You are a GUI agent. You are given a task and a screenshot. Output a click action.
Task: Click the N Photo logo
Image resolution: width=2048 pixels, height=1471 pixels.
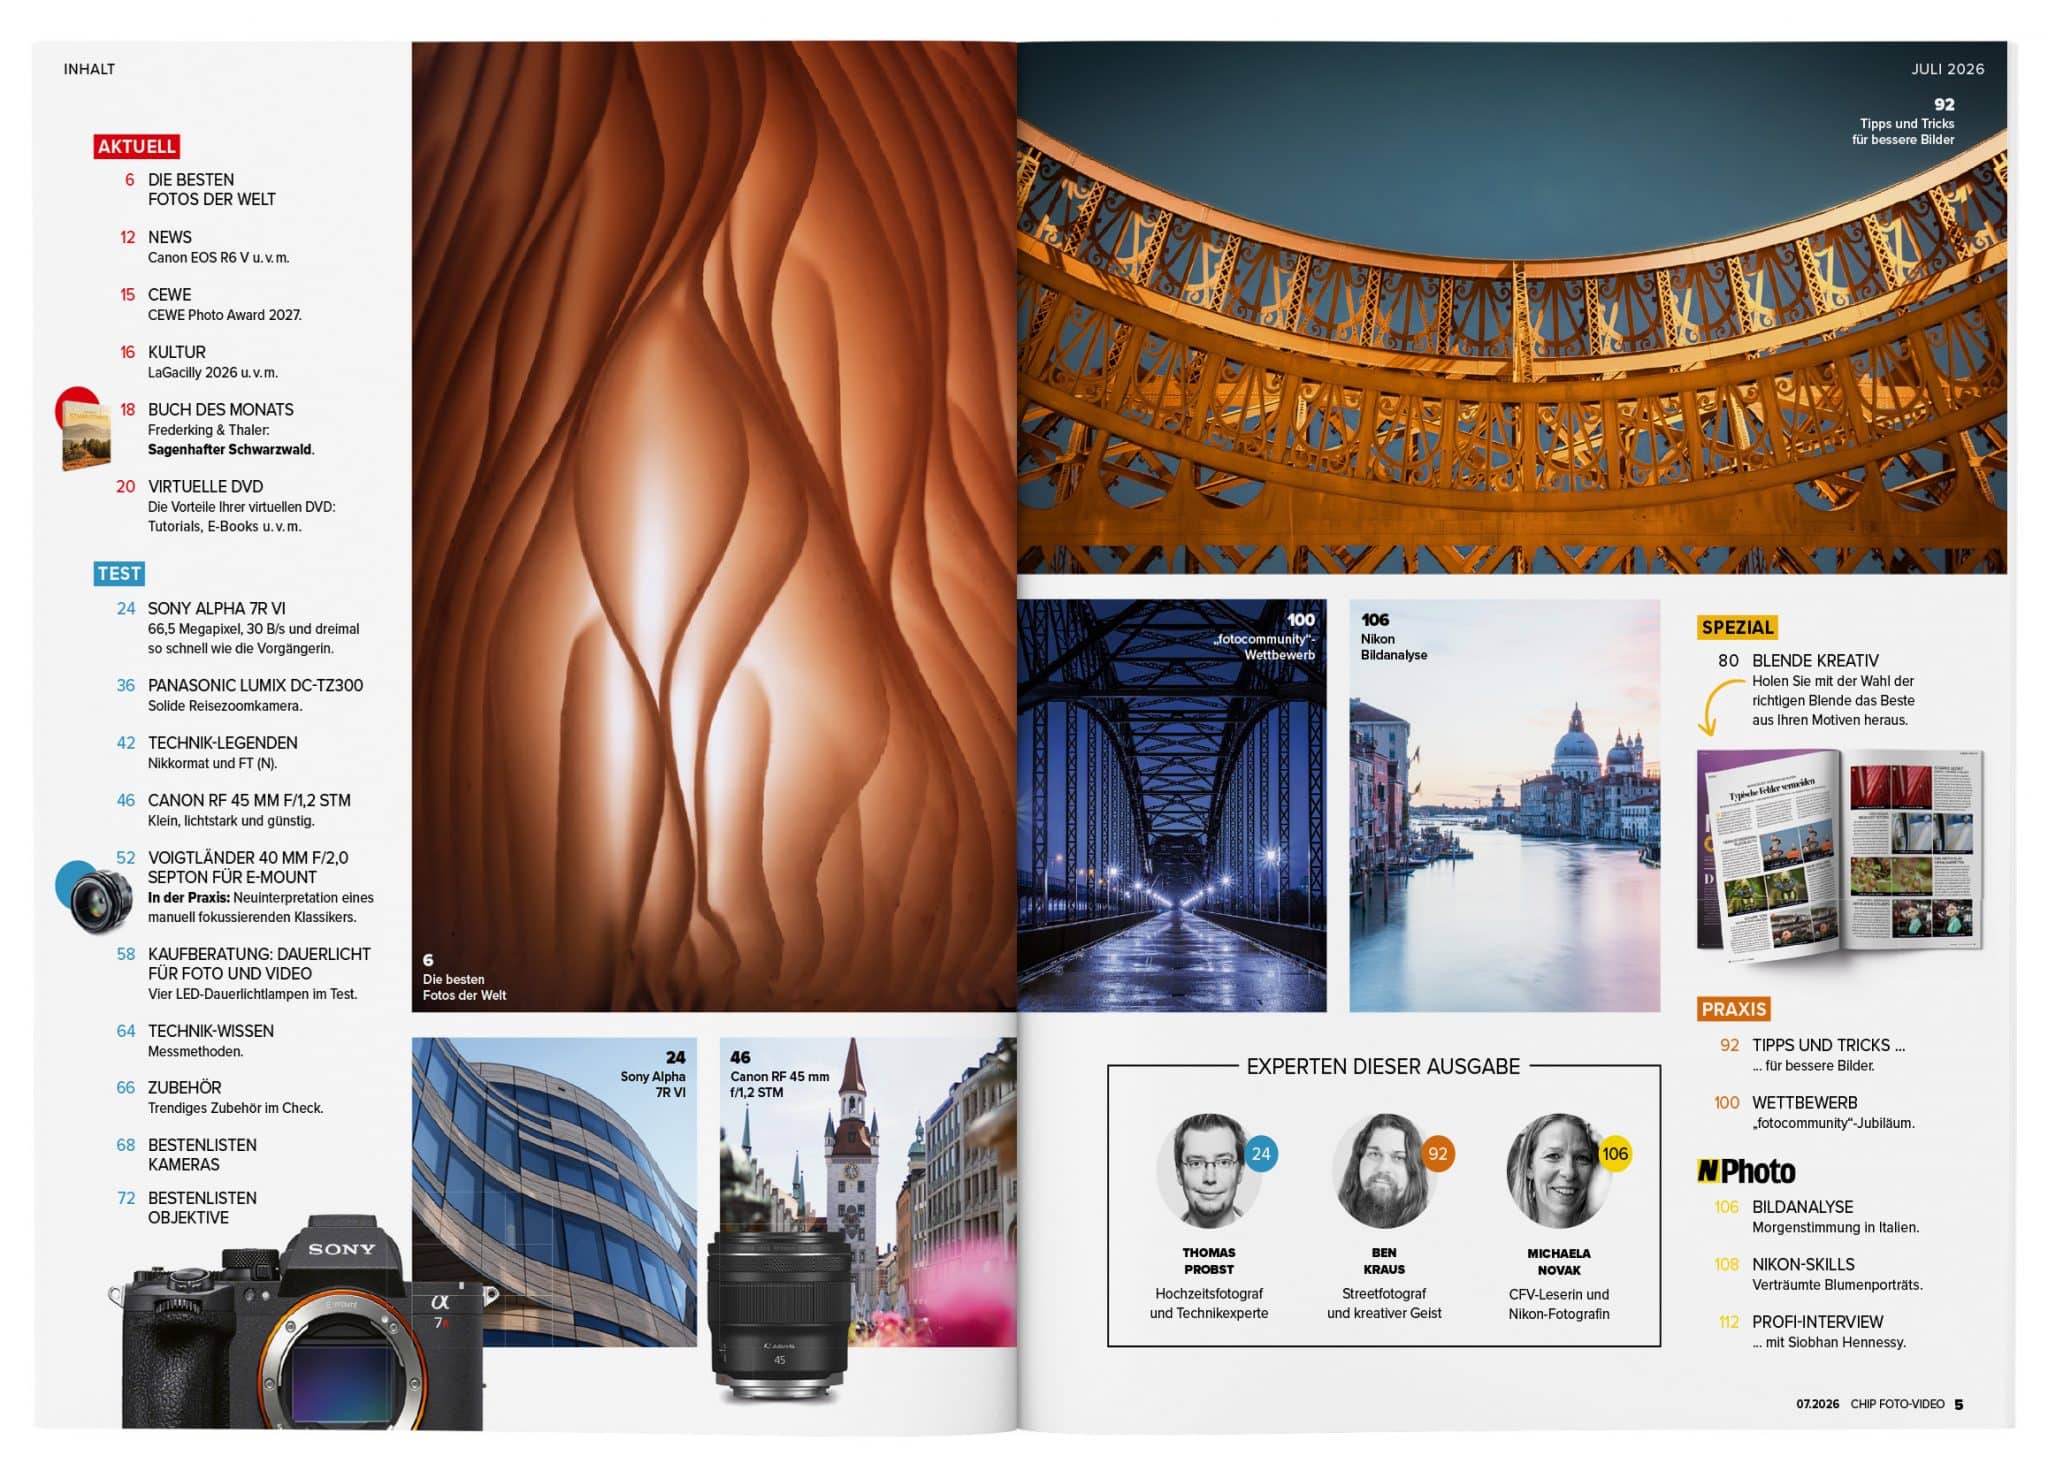coord(1746,1171)
